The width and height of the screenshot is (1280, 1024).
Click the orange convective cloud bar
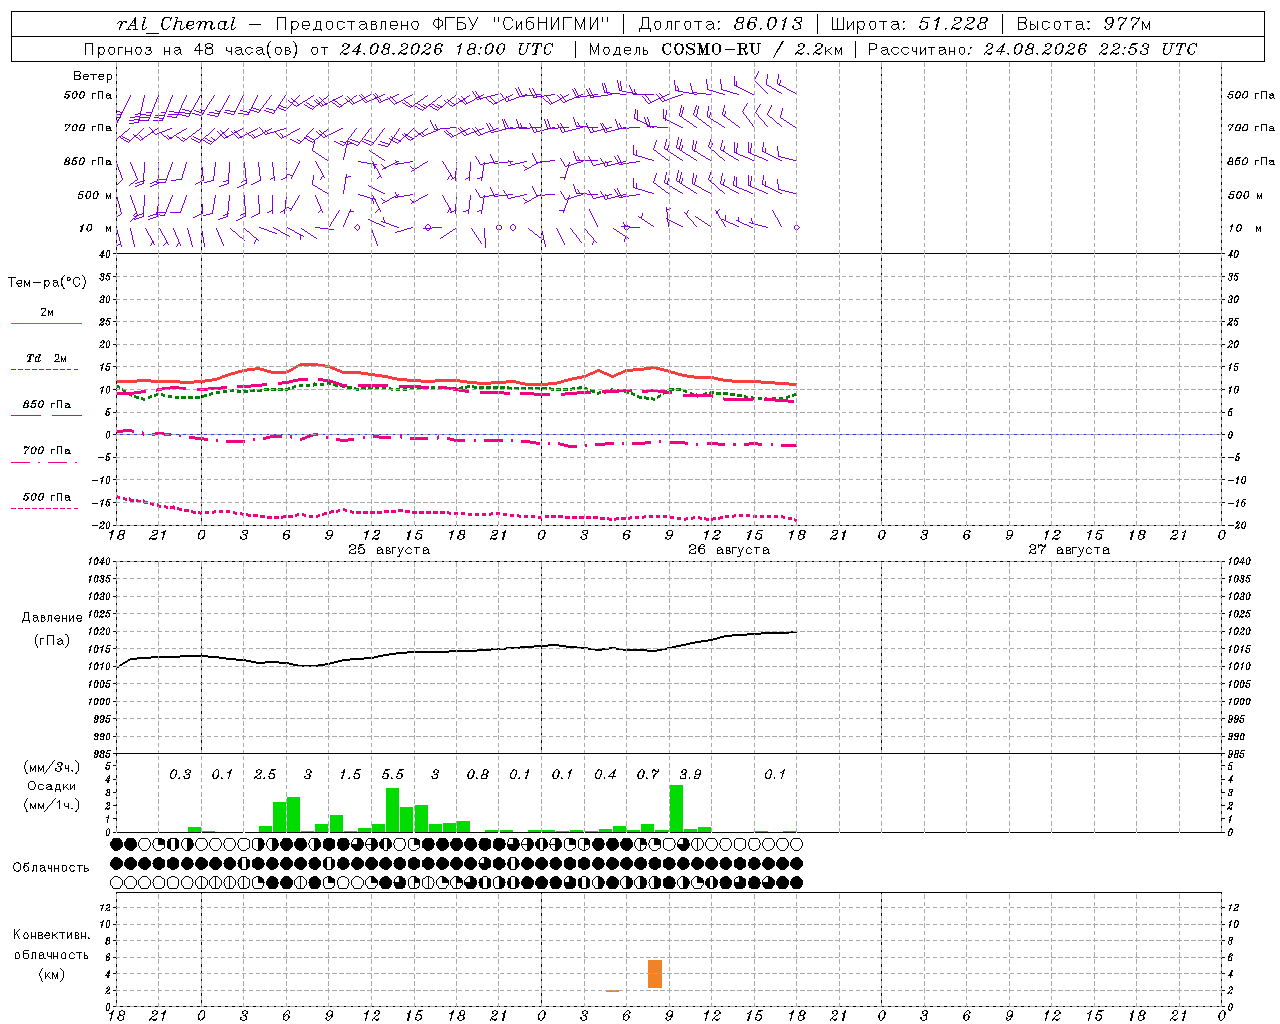pyautogui.click(x=654, y=974)
